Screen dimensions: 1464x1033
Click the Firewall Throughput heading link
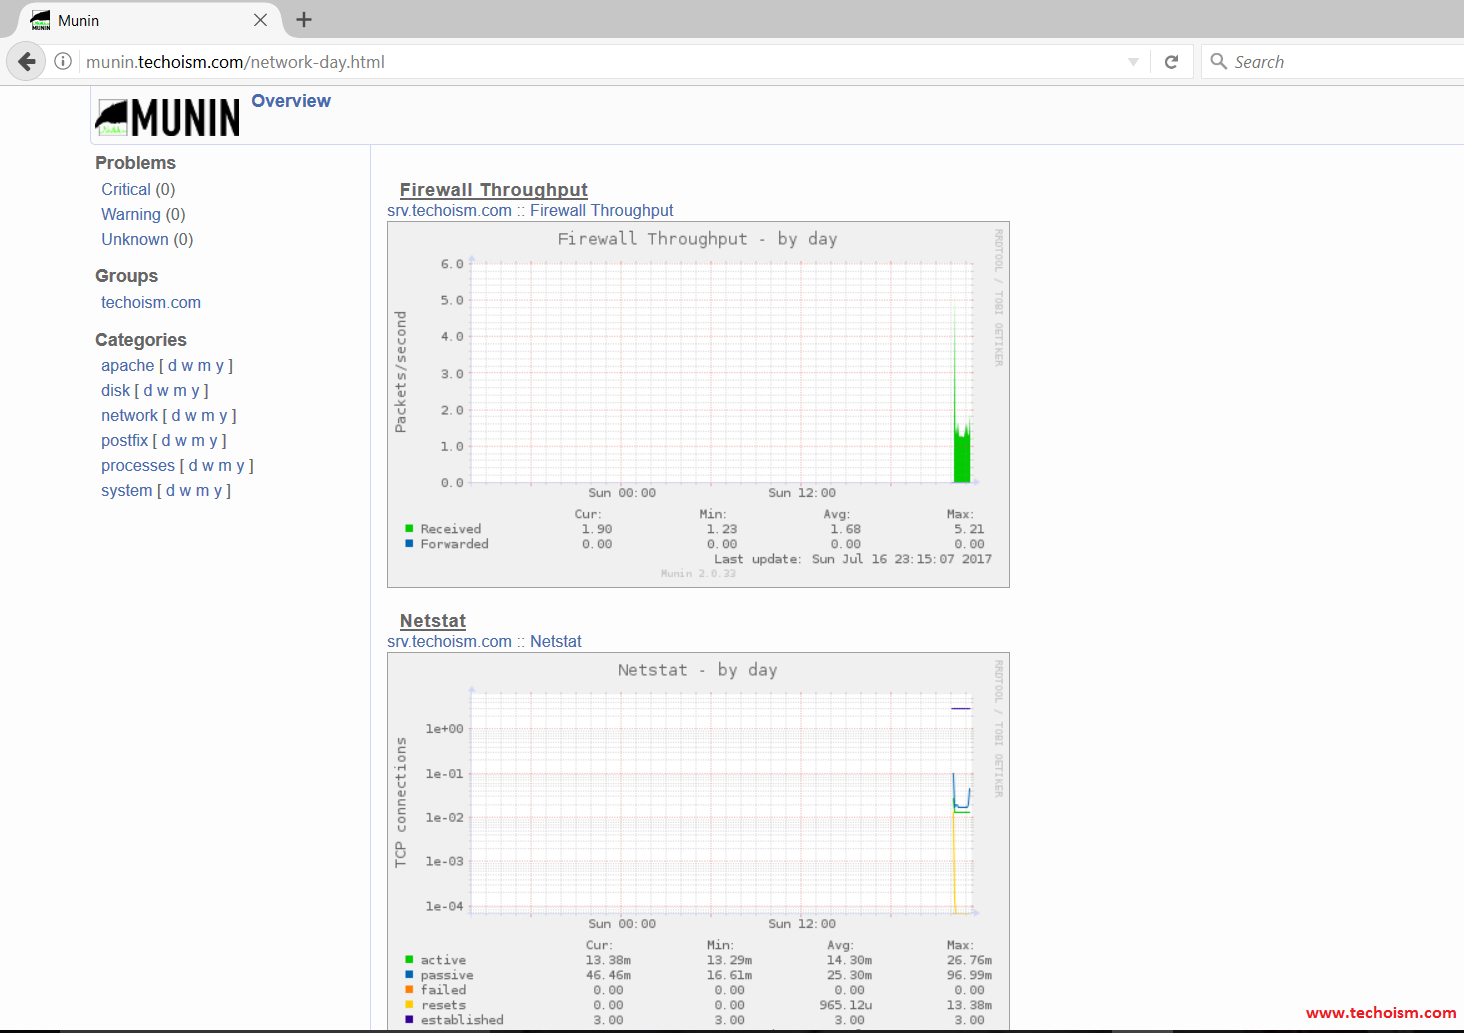click(494, 190)
